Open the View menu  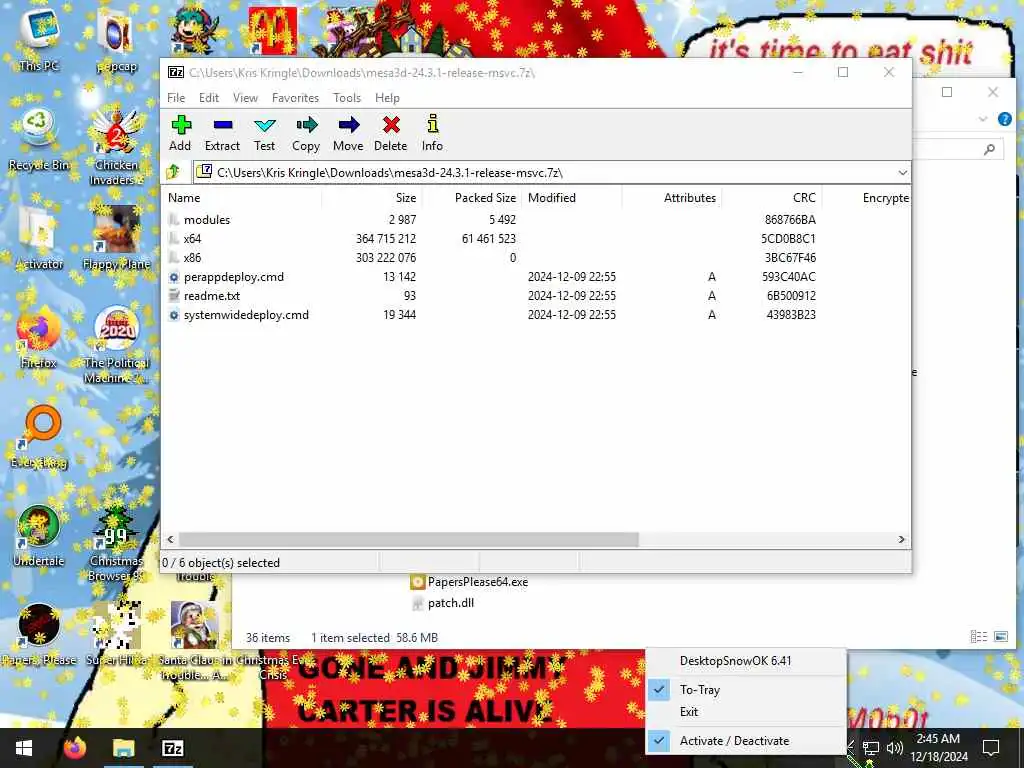click(x=245, y=98)
